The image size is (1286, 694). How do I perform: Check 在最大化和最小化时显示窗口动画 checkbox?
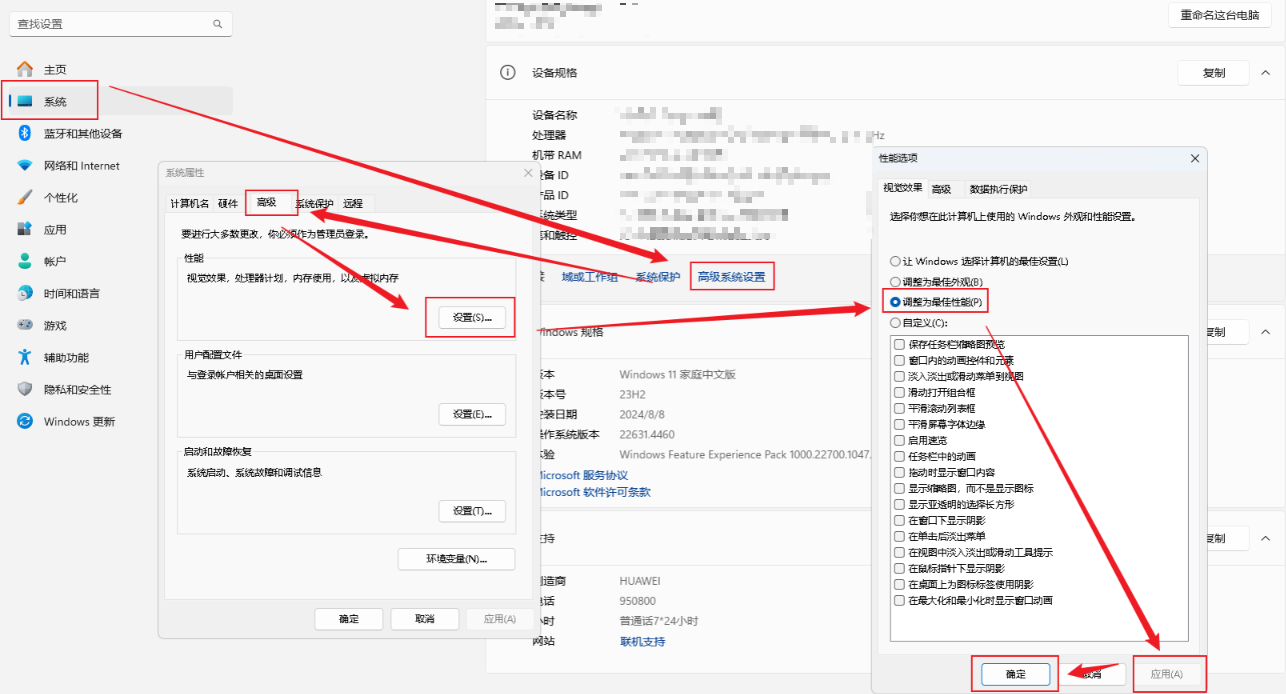tap(899, 600)
